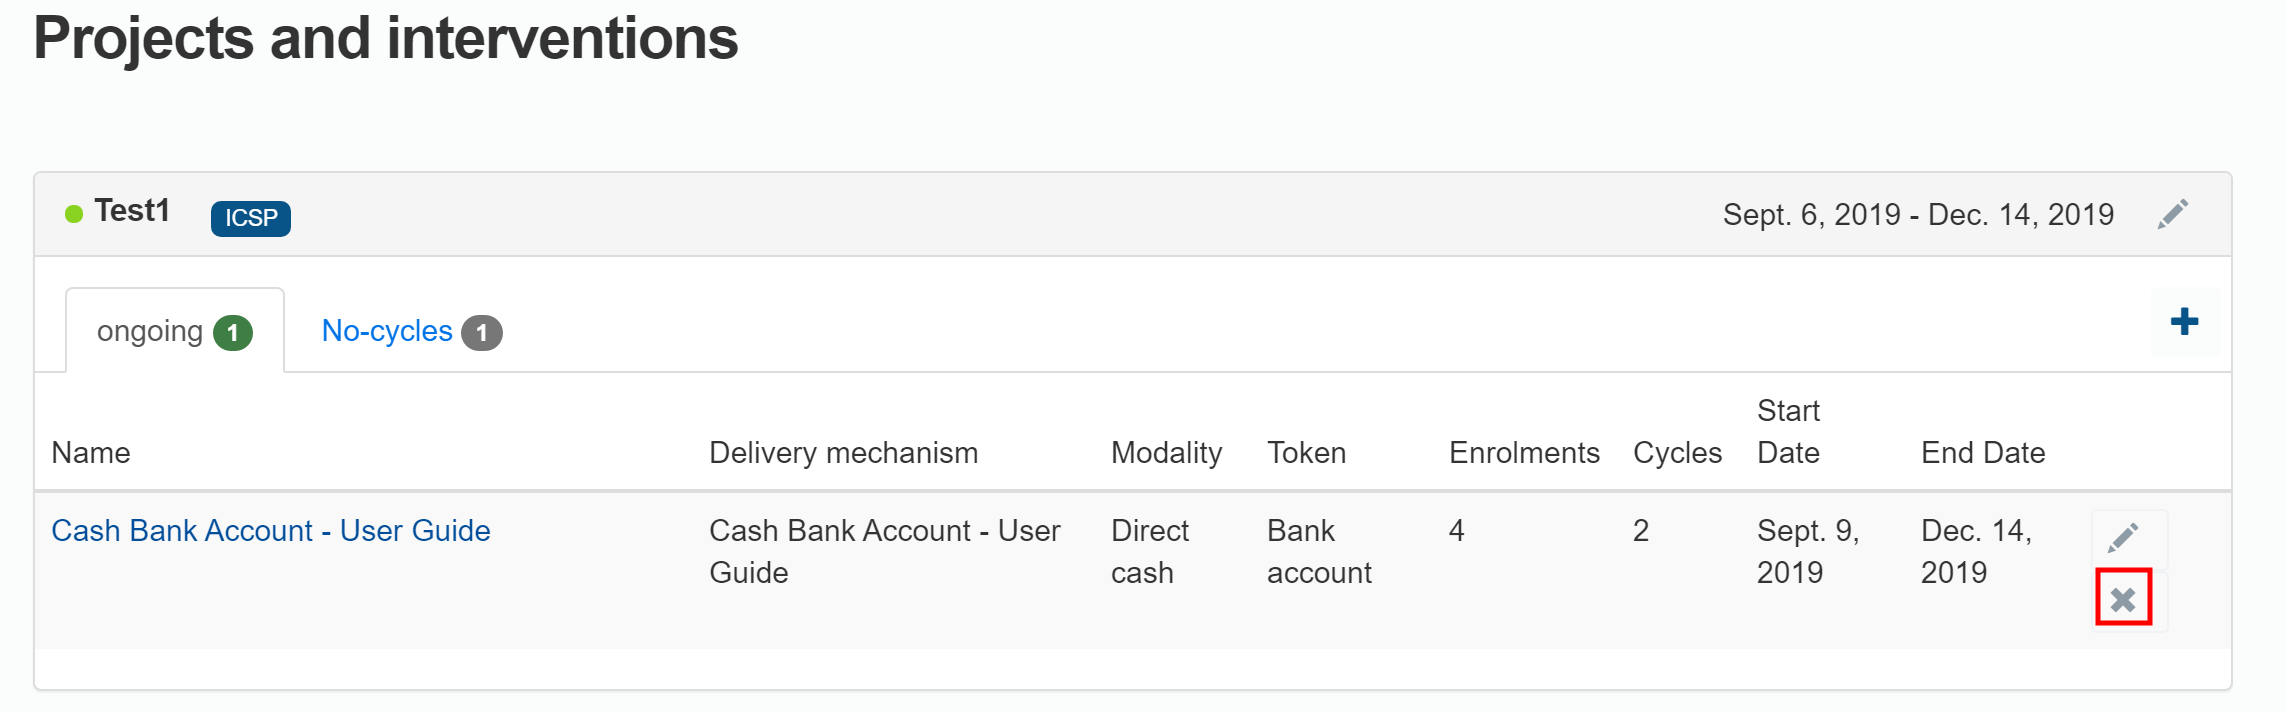The image size is (2286, 712).
Task: Click the plus icon to add intervention
Action: 2184,321
